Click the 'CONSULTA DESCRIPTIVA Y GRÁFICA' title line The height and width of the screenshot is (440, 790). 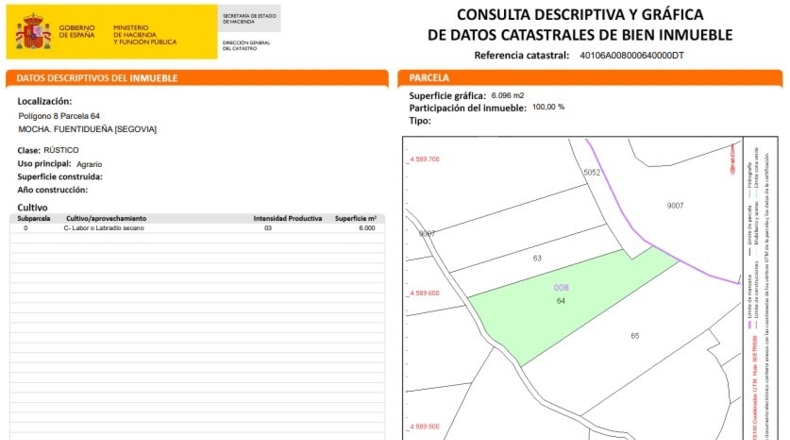[580, 15]
